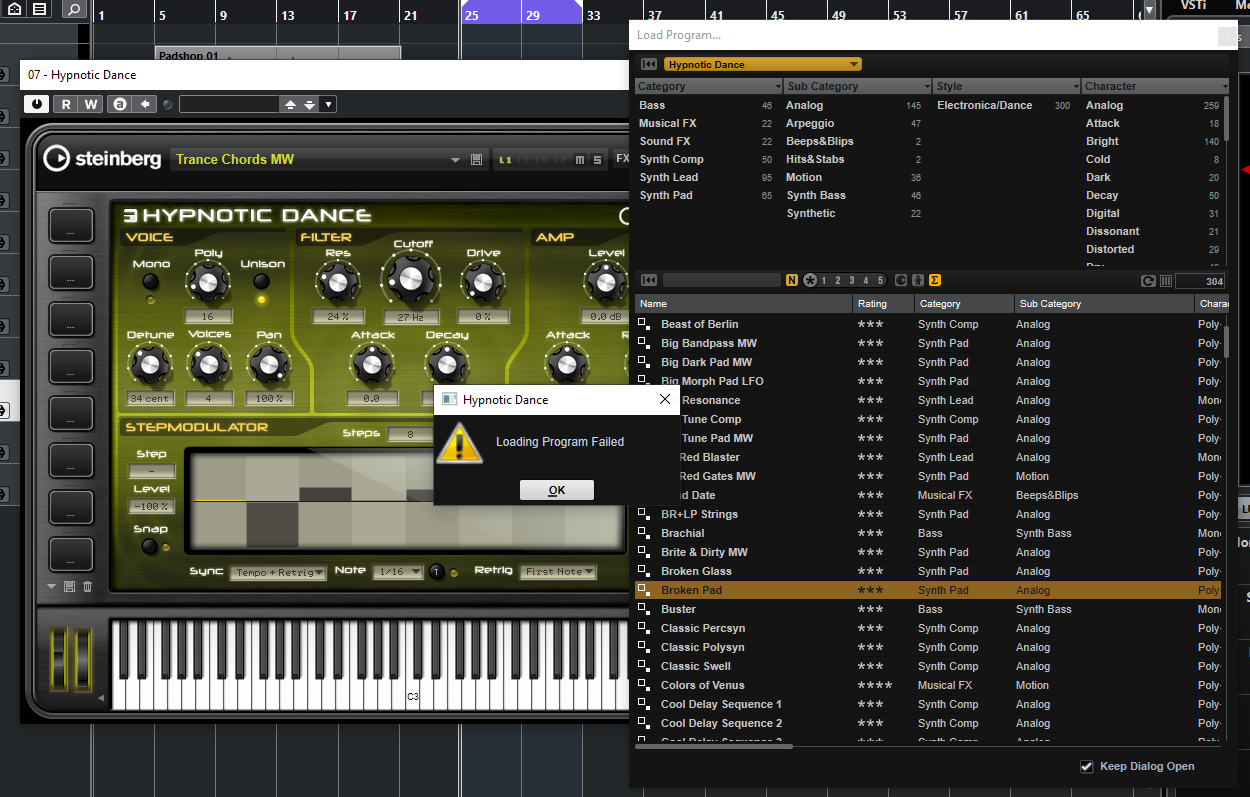This screenshot has width=1250, height=797.
Task: Sort results by Name column header
Action: click(744, 303)
